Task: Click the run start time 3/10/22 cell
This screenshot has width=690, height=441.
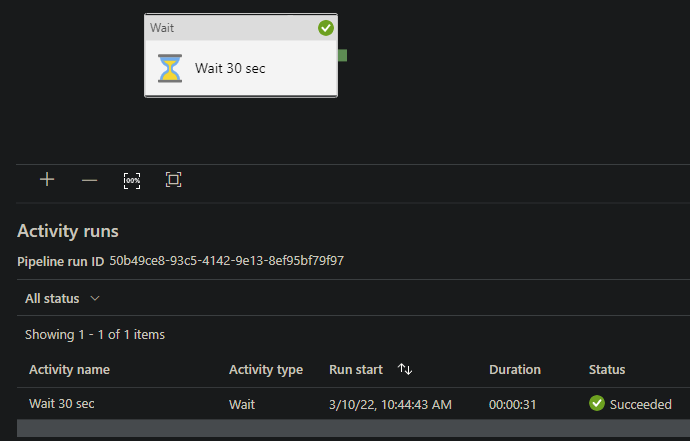Action: pyautogui.click(x=391, y=404)
